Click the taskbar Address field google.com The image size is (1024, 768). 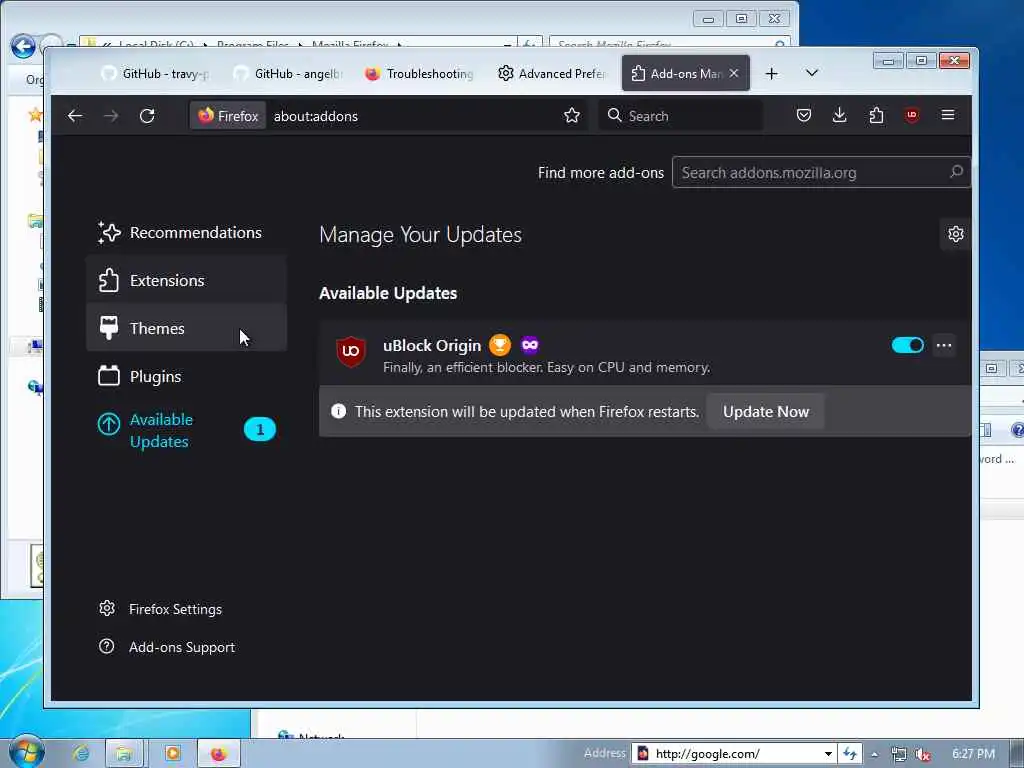click(733, 754)
